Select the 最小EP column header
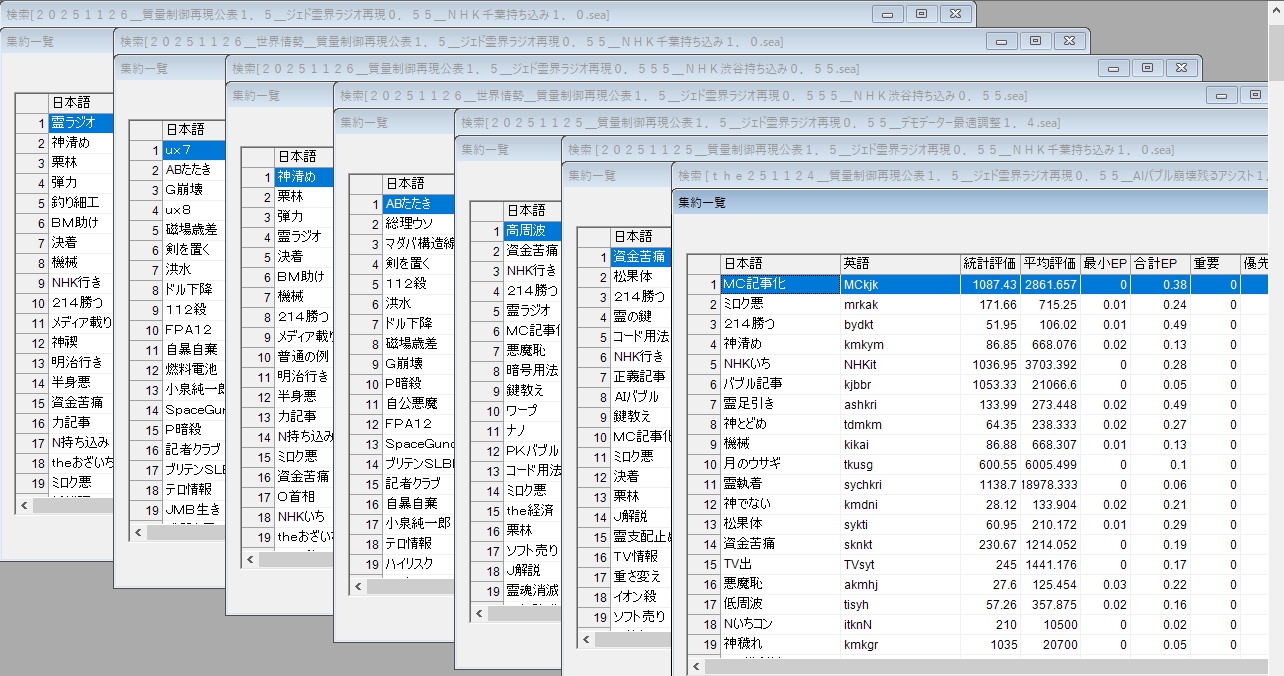This screenshot has height=676, width=1284. [1105, 264]
